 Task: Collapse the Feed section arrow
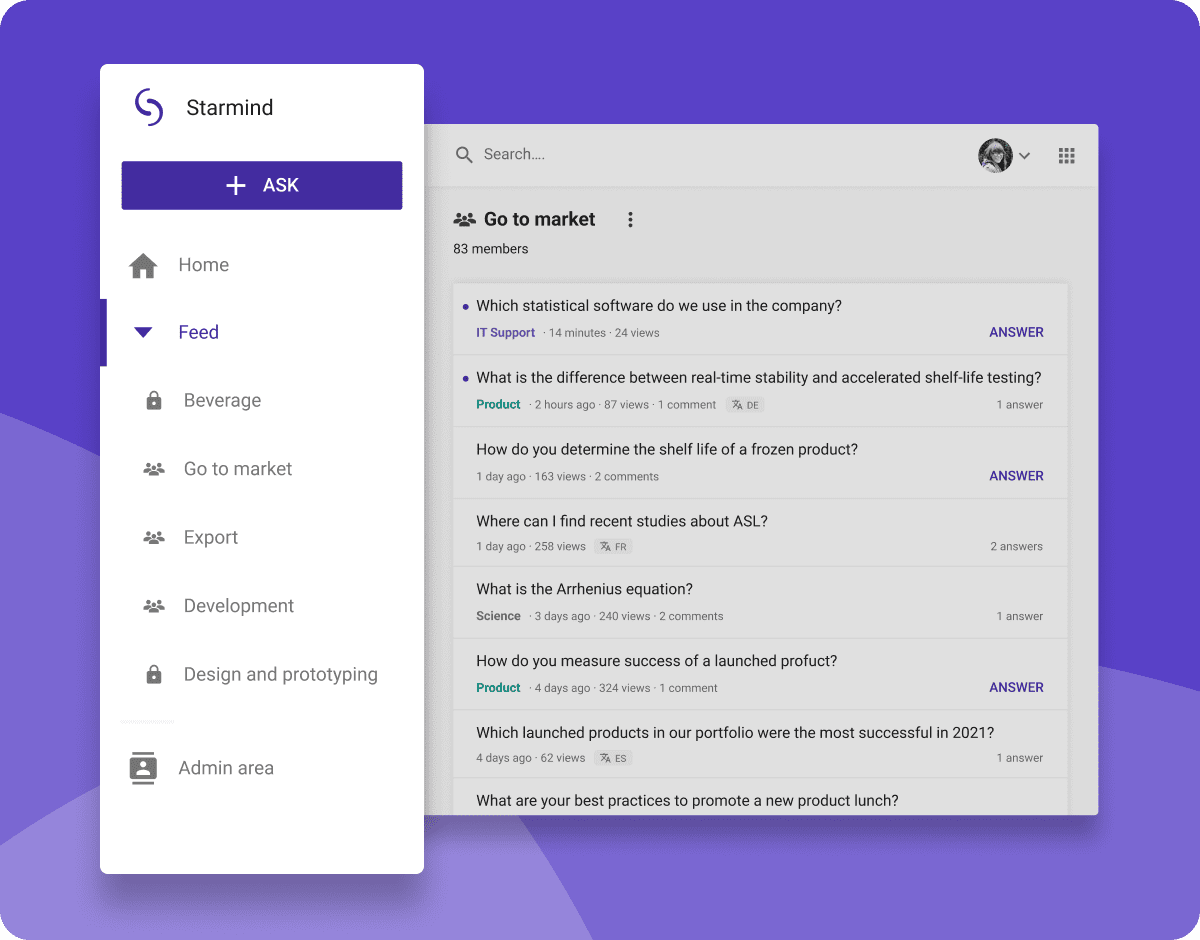coord(144,333)
